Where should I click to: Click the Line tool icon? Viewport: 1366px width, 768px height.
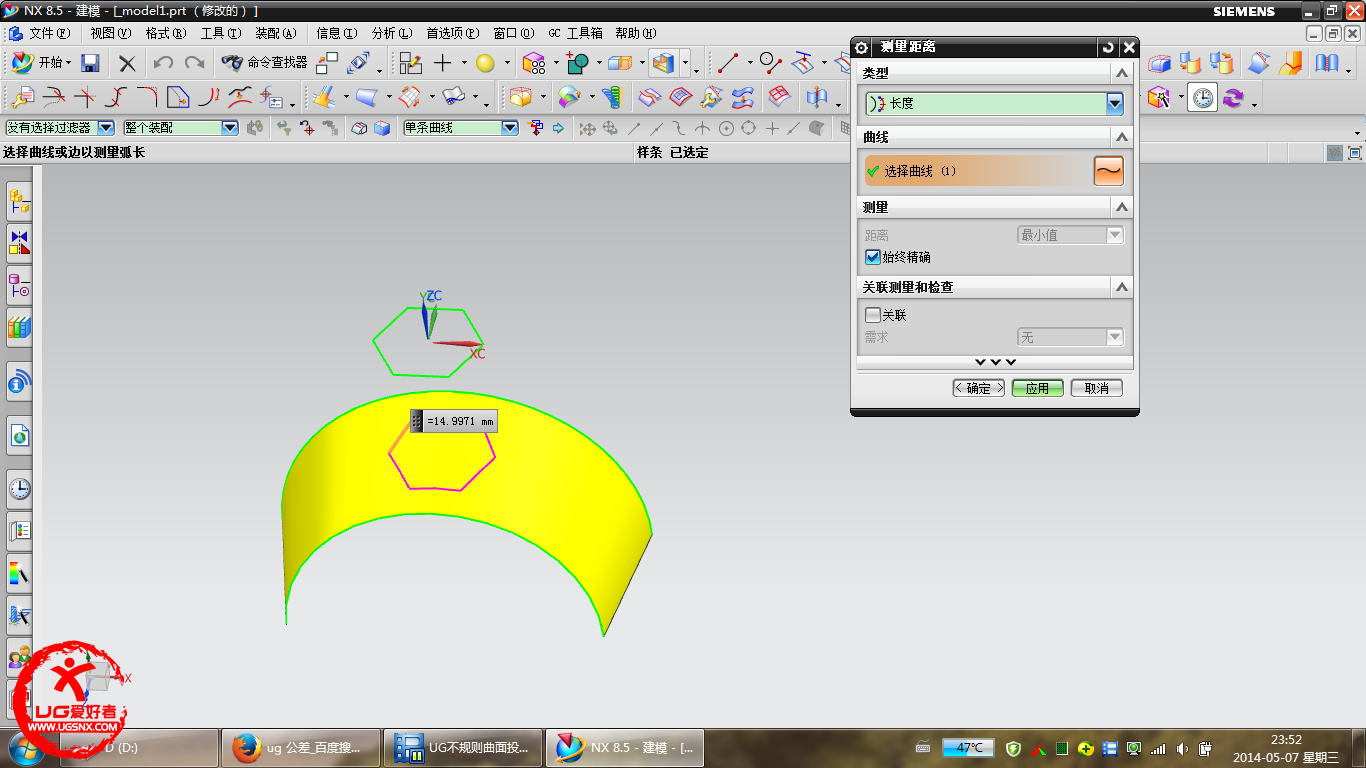tap(727, 63)
